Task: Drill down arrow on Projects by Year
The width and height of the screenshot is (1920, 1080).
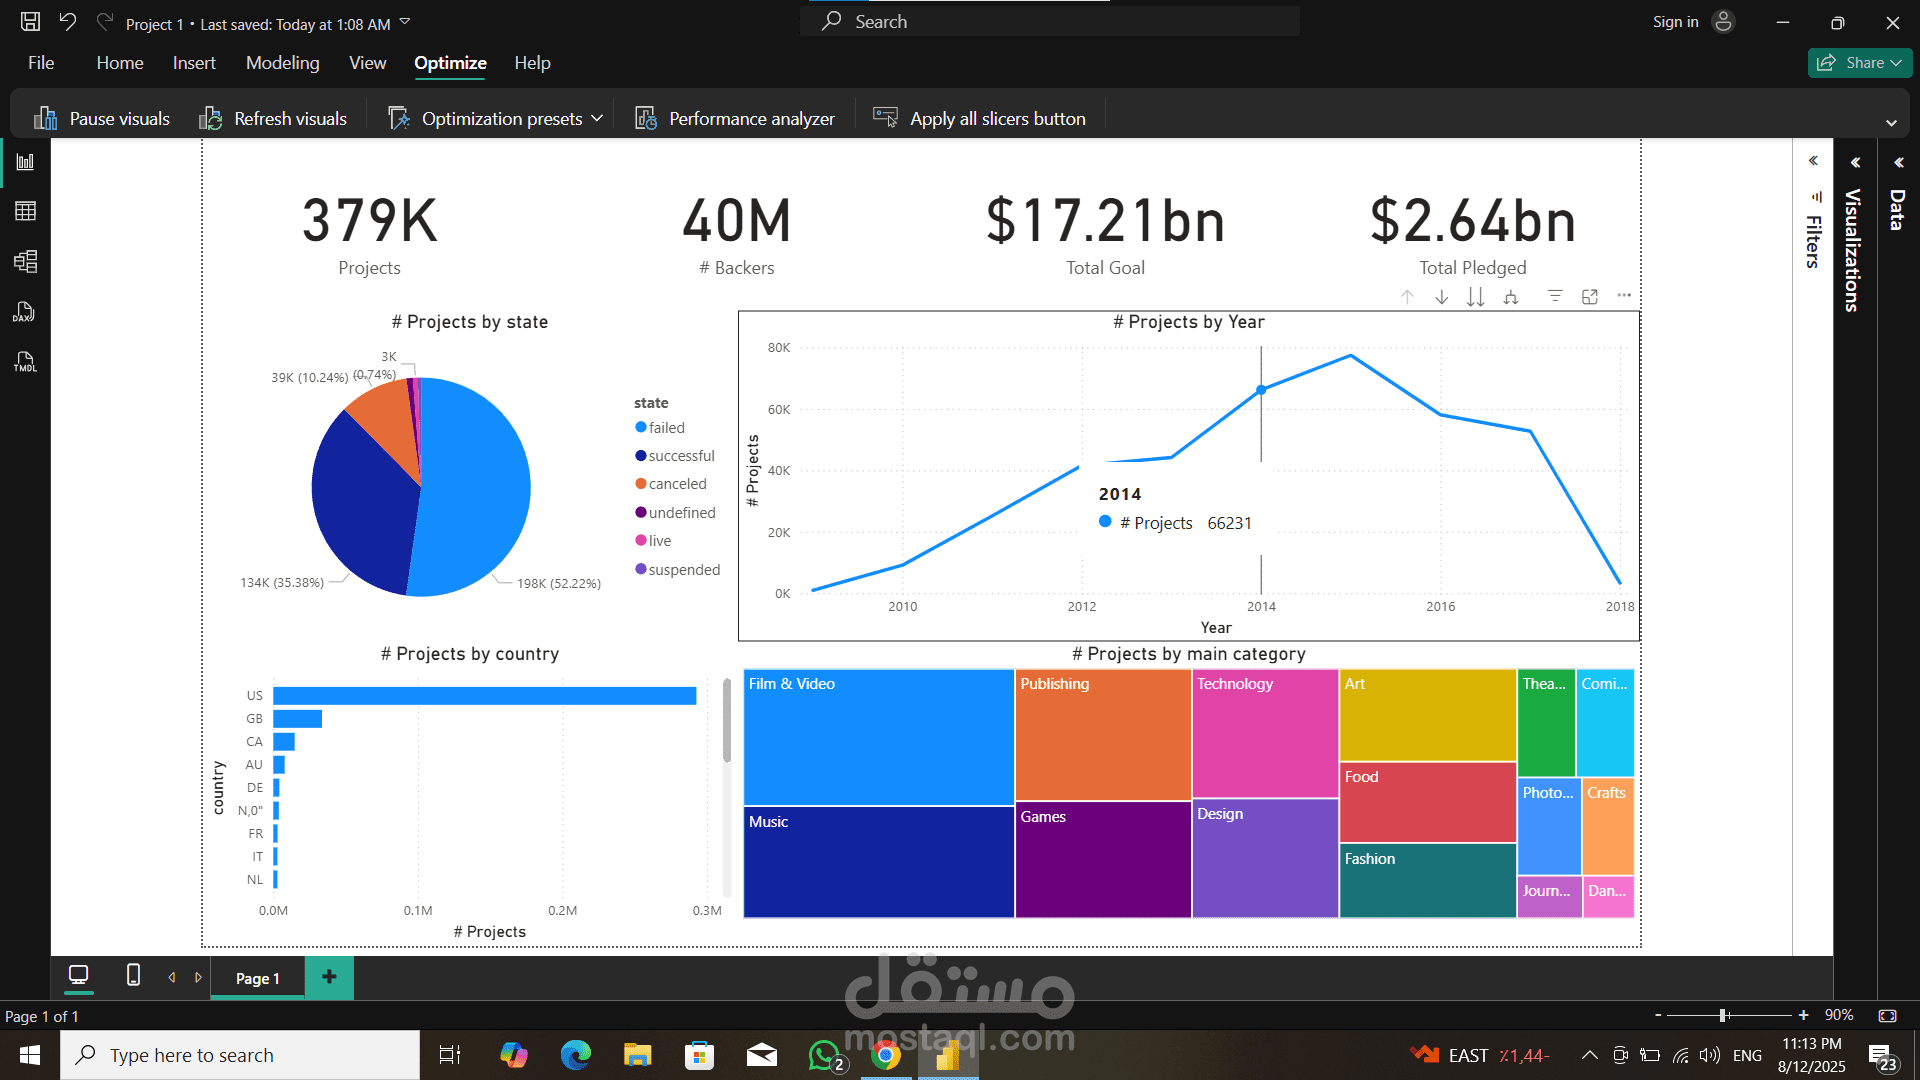Action: (1441, 297)
